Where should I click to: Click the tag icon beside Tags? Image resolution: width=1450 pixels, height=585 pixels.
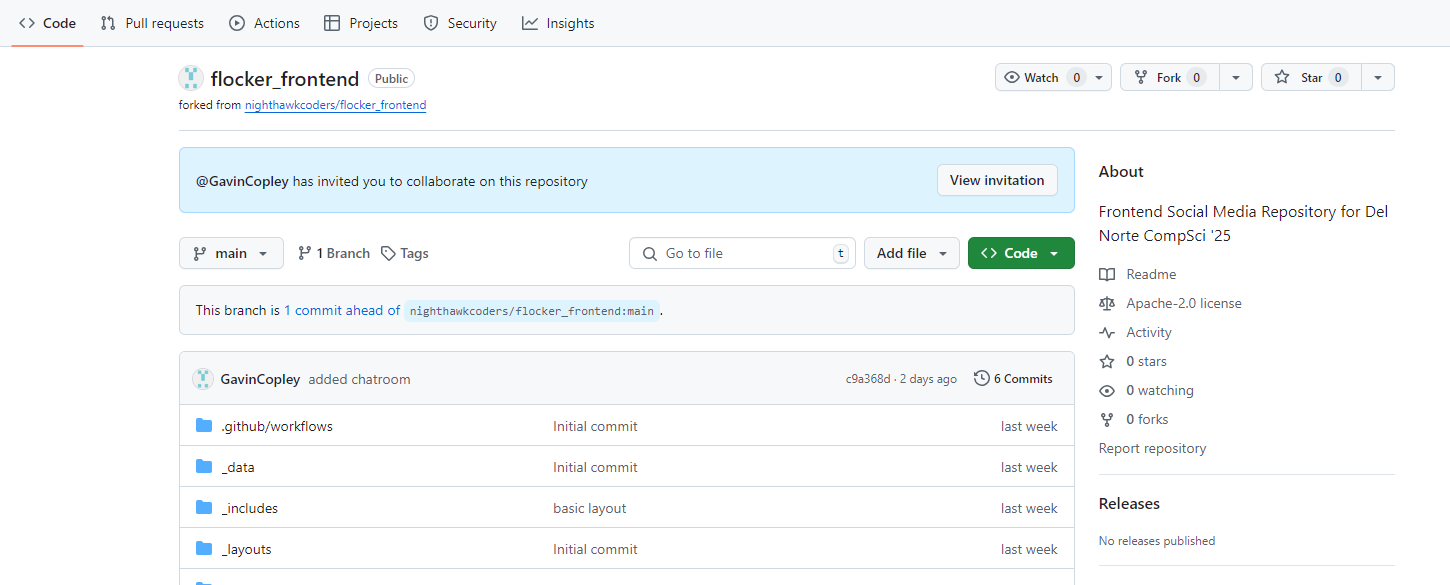[388, 253]
